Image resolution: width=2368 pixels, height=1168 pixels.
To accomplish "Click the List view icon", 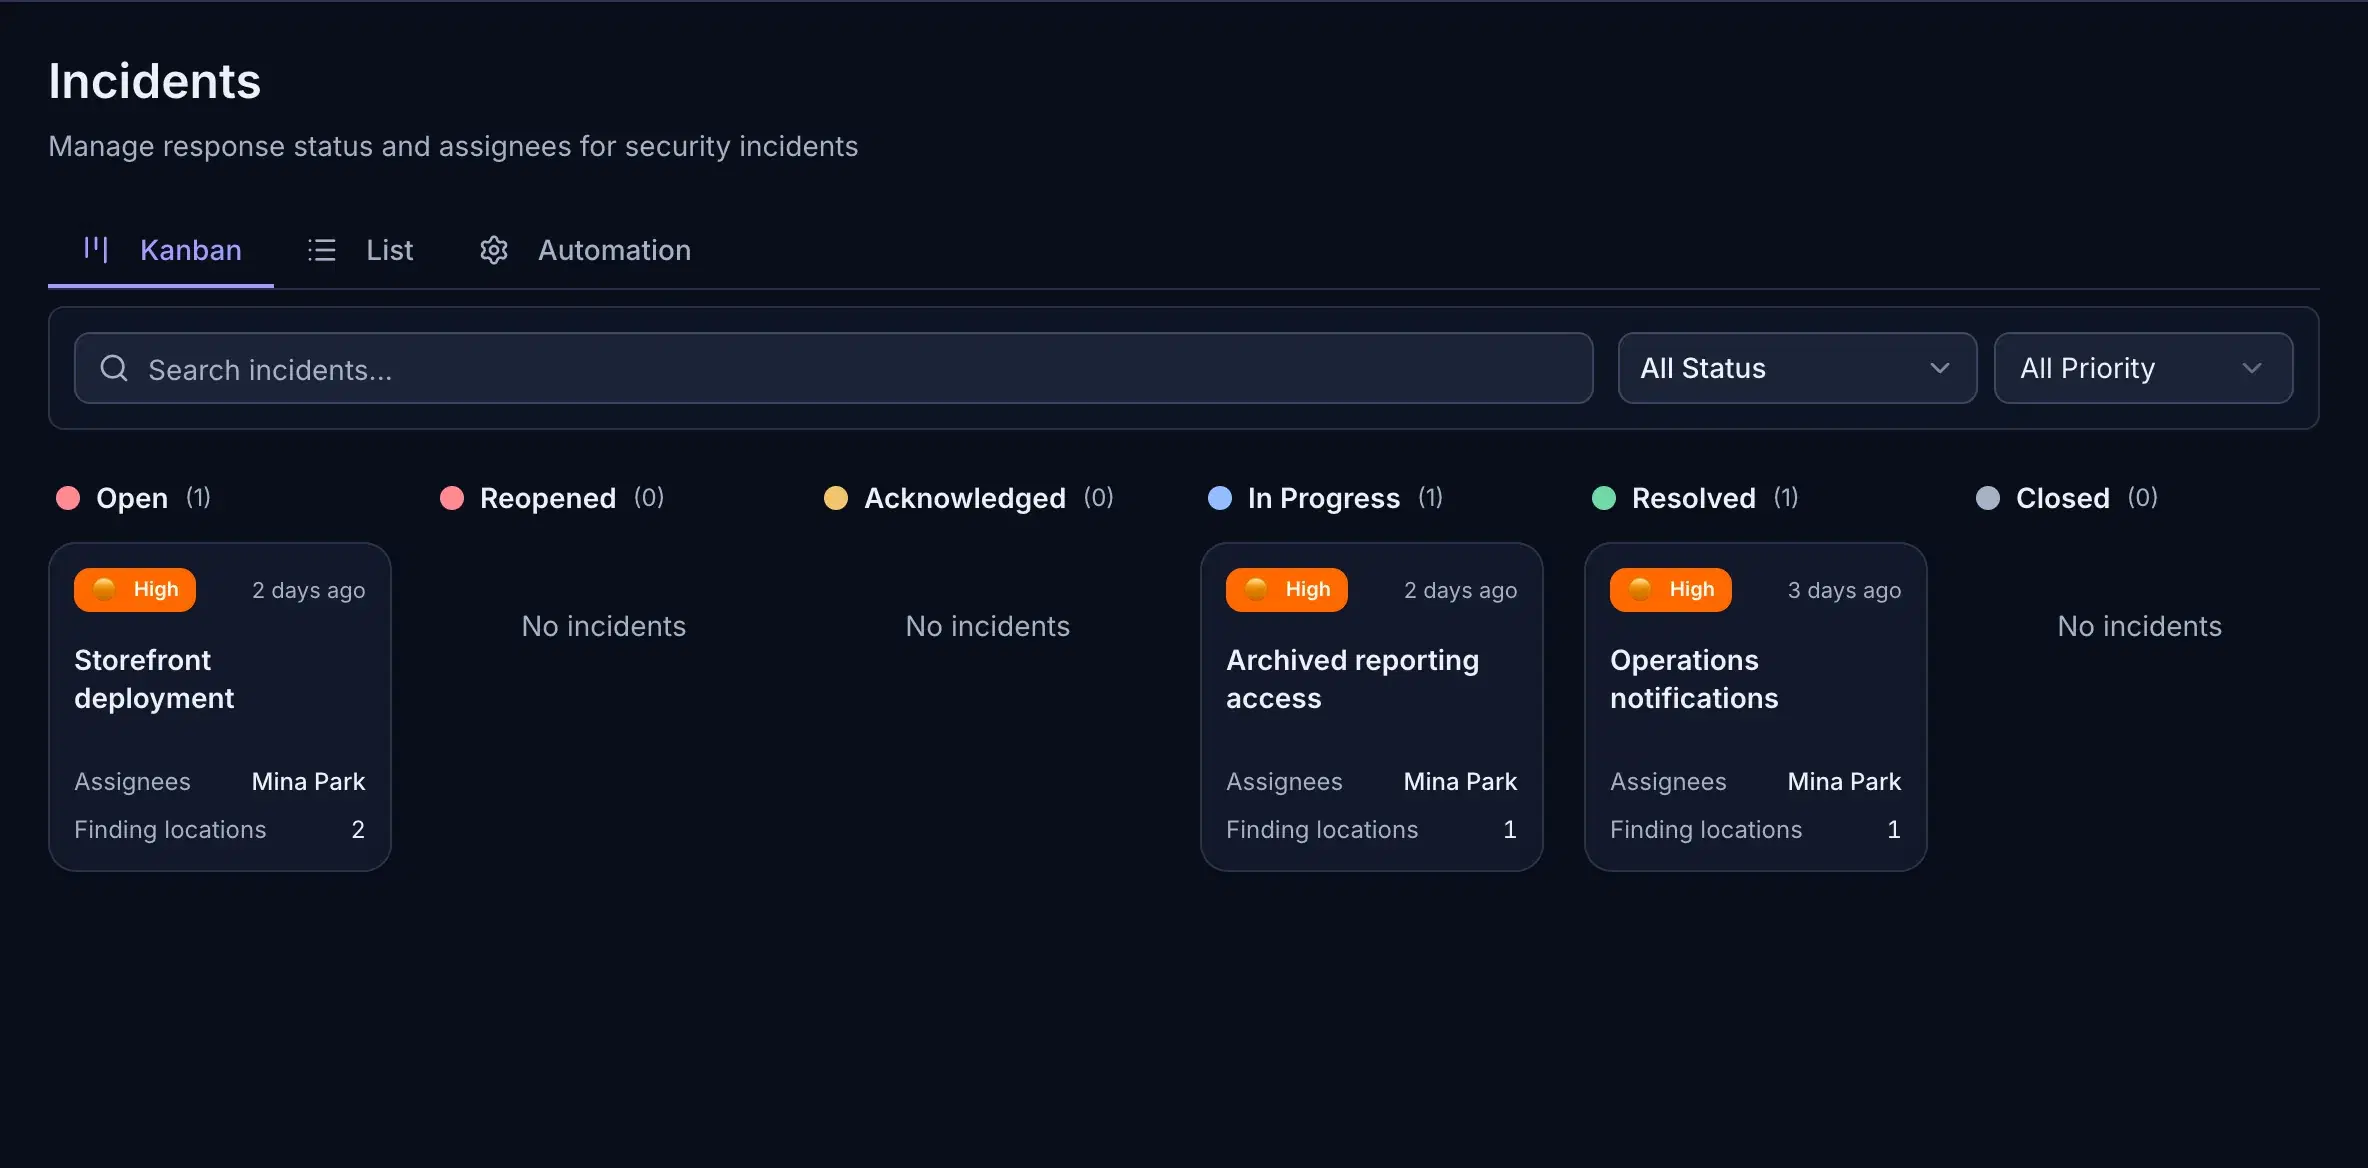I will (322, 250).
